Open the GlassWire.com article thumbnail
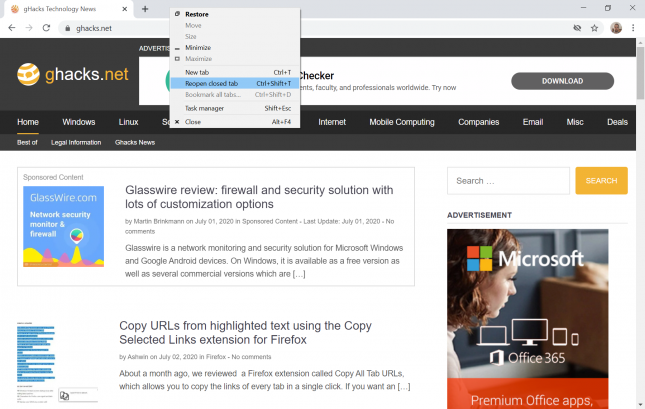Image resolution: width=645 pixels, height=409 pixels. tap(63, 227)
